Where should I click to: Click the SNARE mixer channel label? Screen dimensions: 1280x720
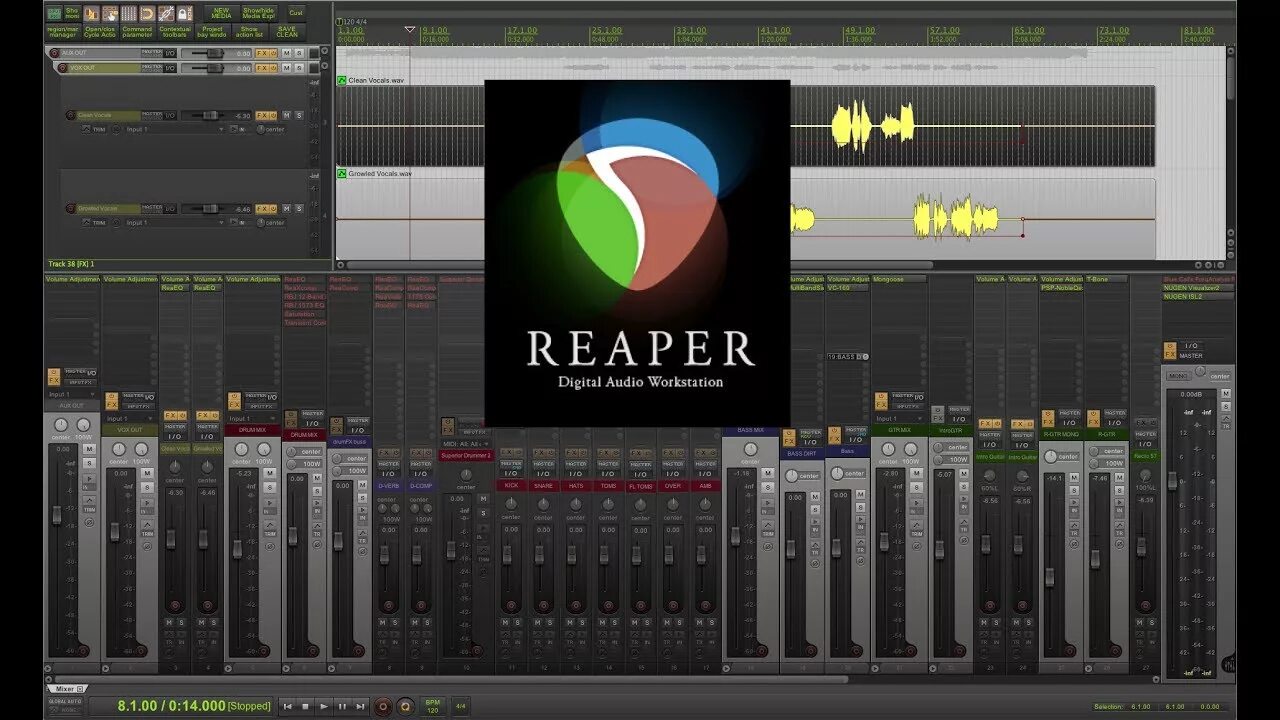(543, 485)
